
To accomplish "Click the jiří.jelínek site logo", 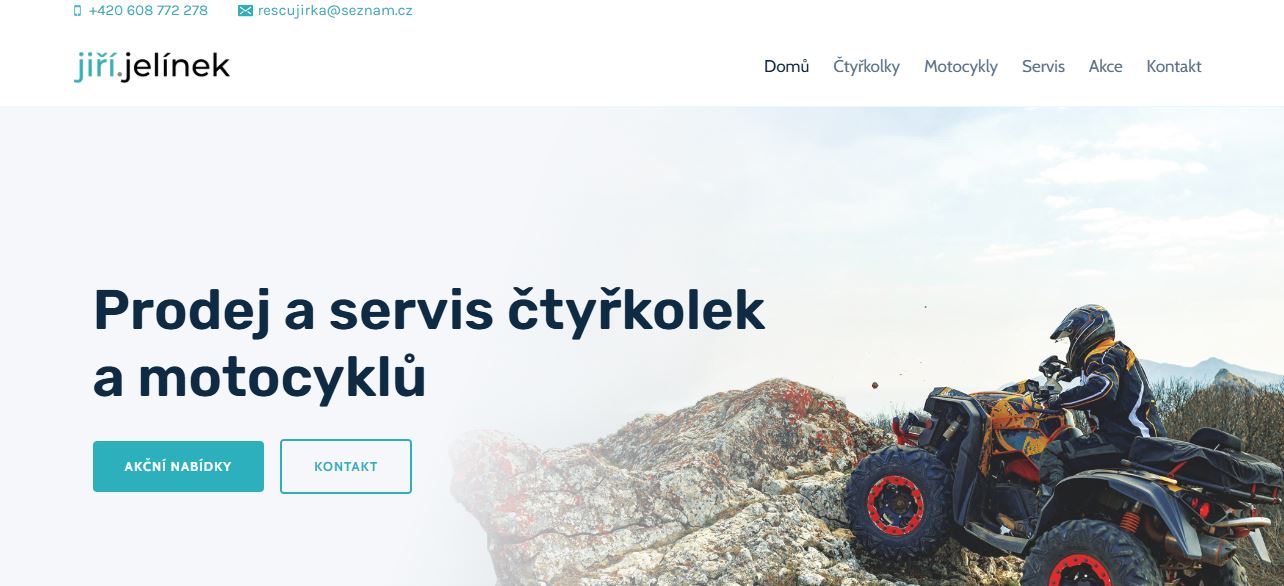I will pos(152,67).
